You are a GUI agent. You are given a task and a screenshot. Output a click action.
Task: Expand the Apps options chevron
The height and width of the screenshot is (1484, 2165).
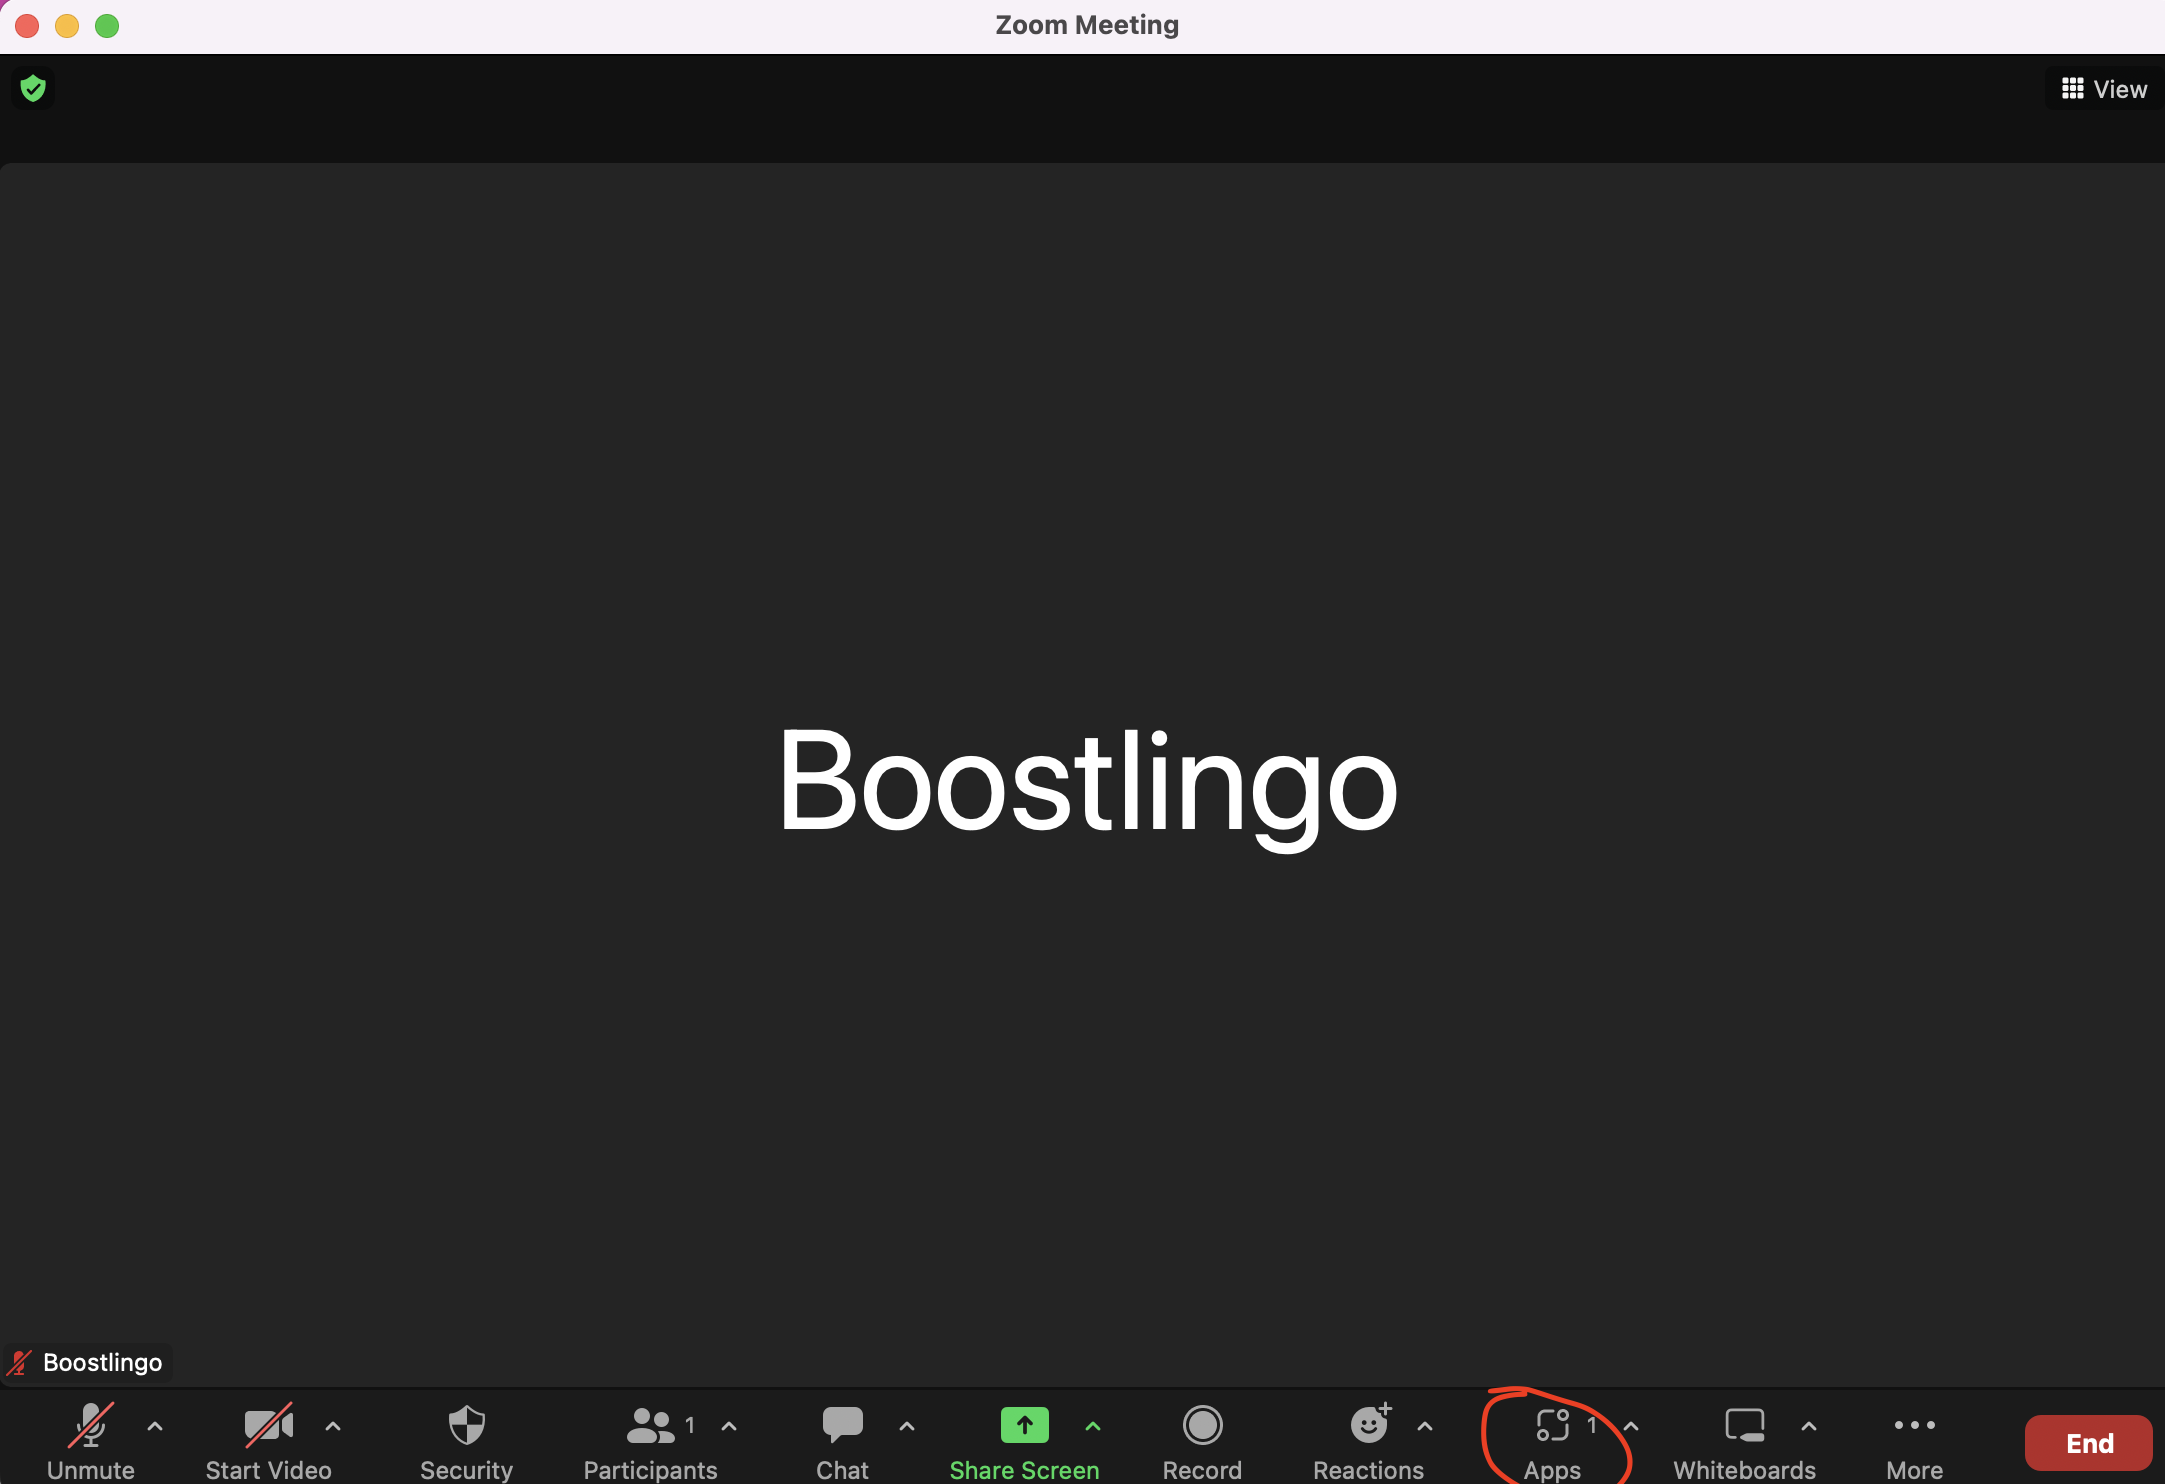[1630, 1427]
